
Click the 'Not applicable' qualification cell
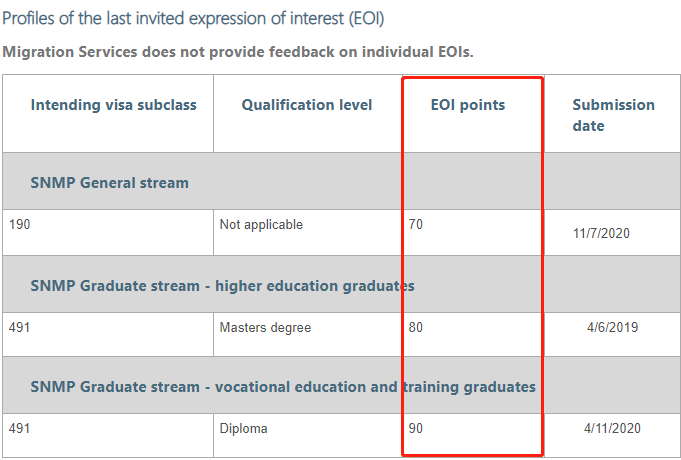pyautogui.click(x=261, y=225)
